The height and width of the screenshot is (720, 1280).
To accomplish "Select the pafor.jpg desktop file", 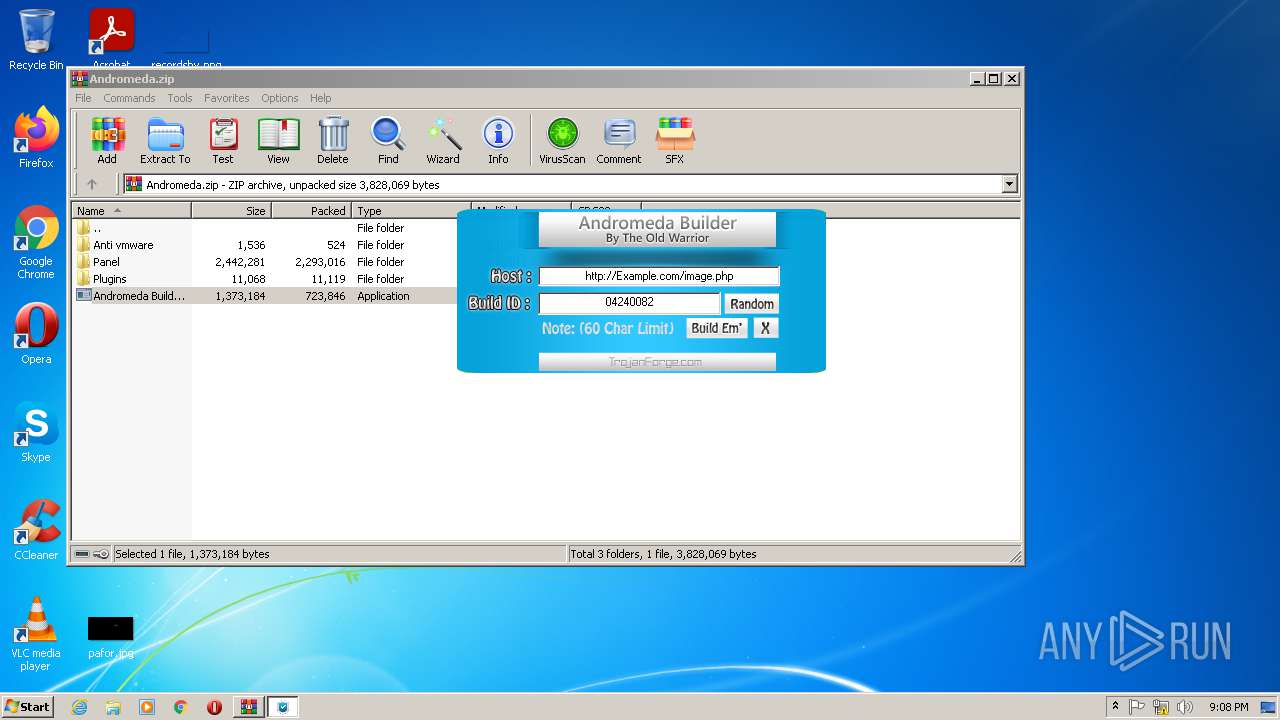I will [110, 637].
